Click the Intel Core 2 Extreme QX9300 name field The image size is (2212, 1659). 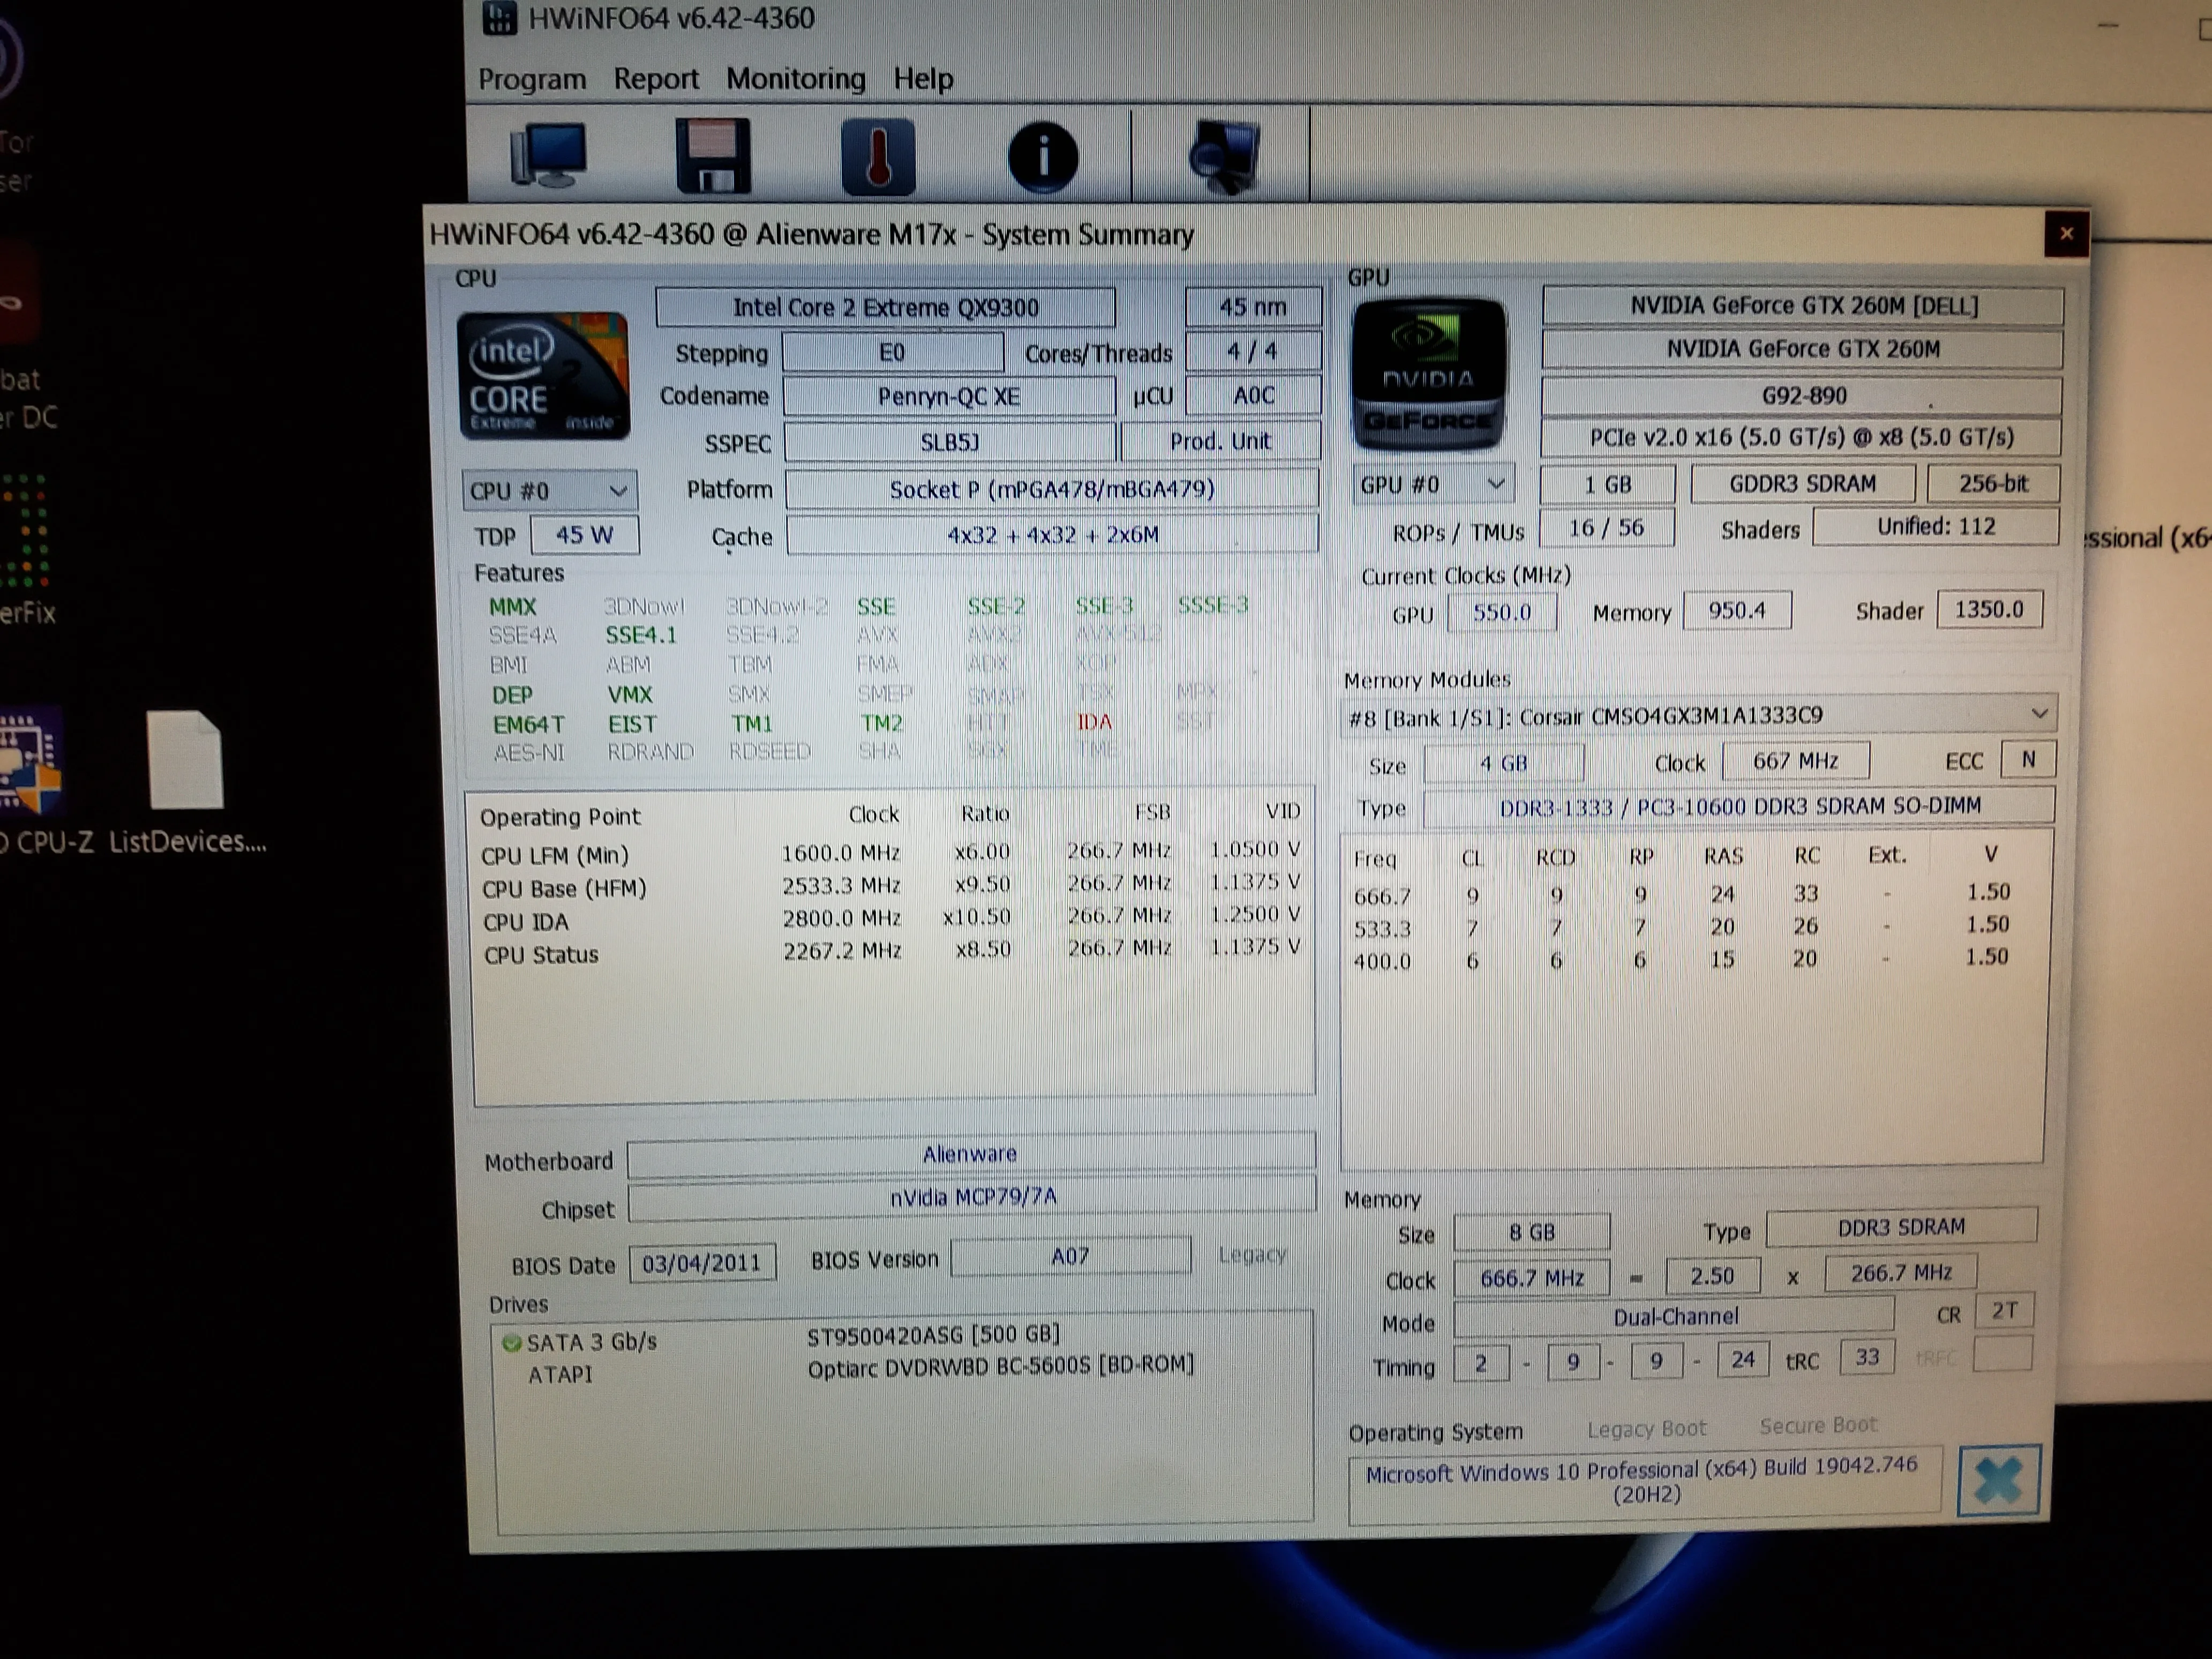(x=885, y=308)
